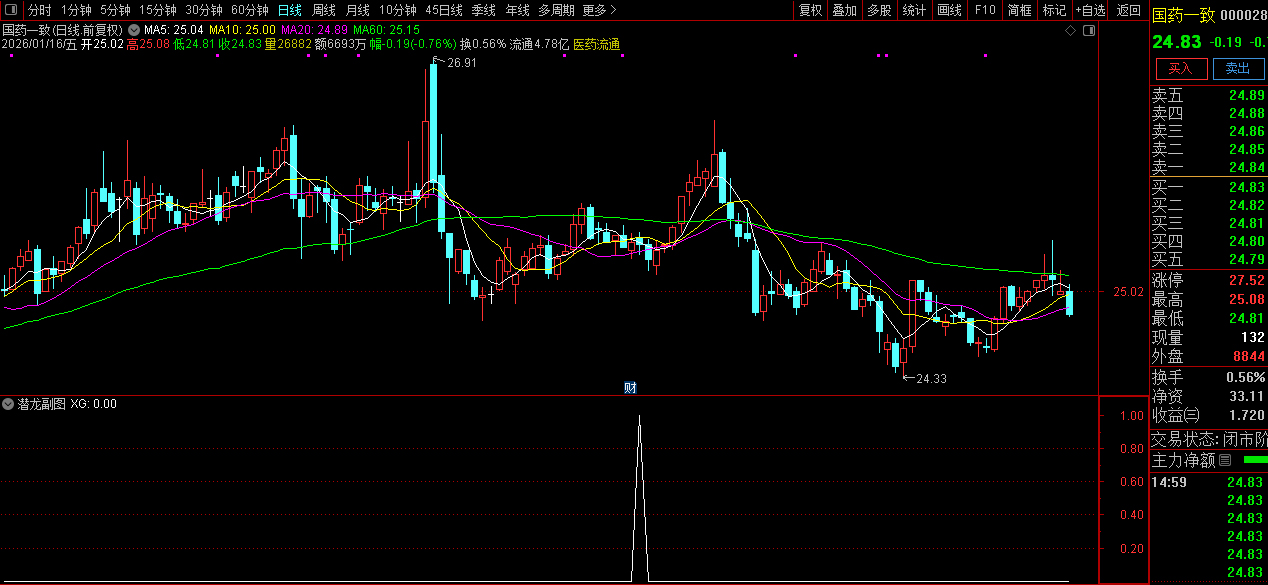The height and width of the screenshot is (585, 1268).
Task: Click the 最低 24.81 row
Action: [x=1208, y=319]
